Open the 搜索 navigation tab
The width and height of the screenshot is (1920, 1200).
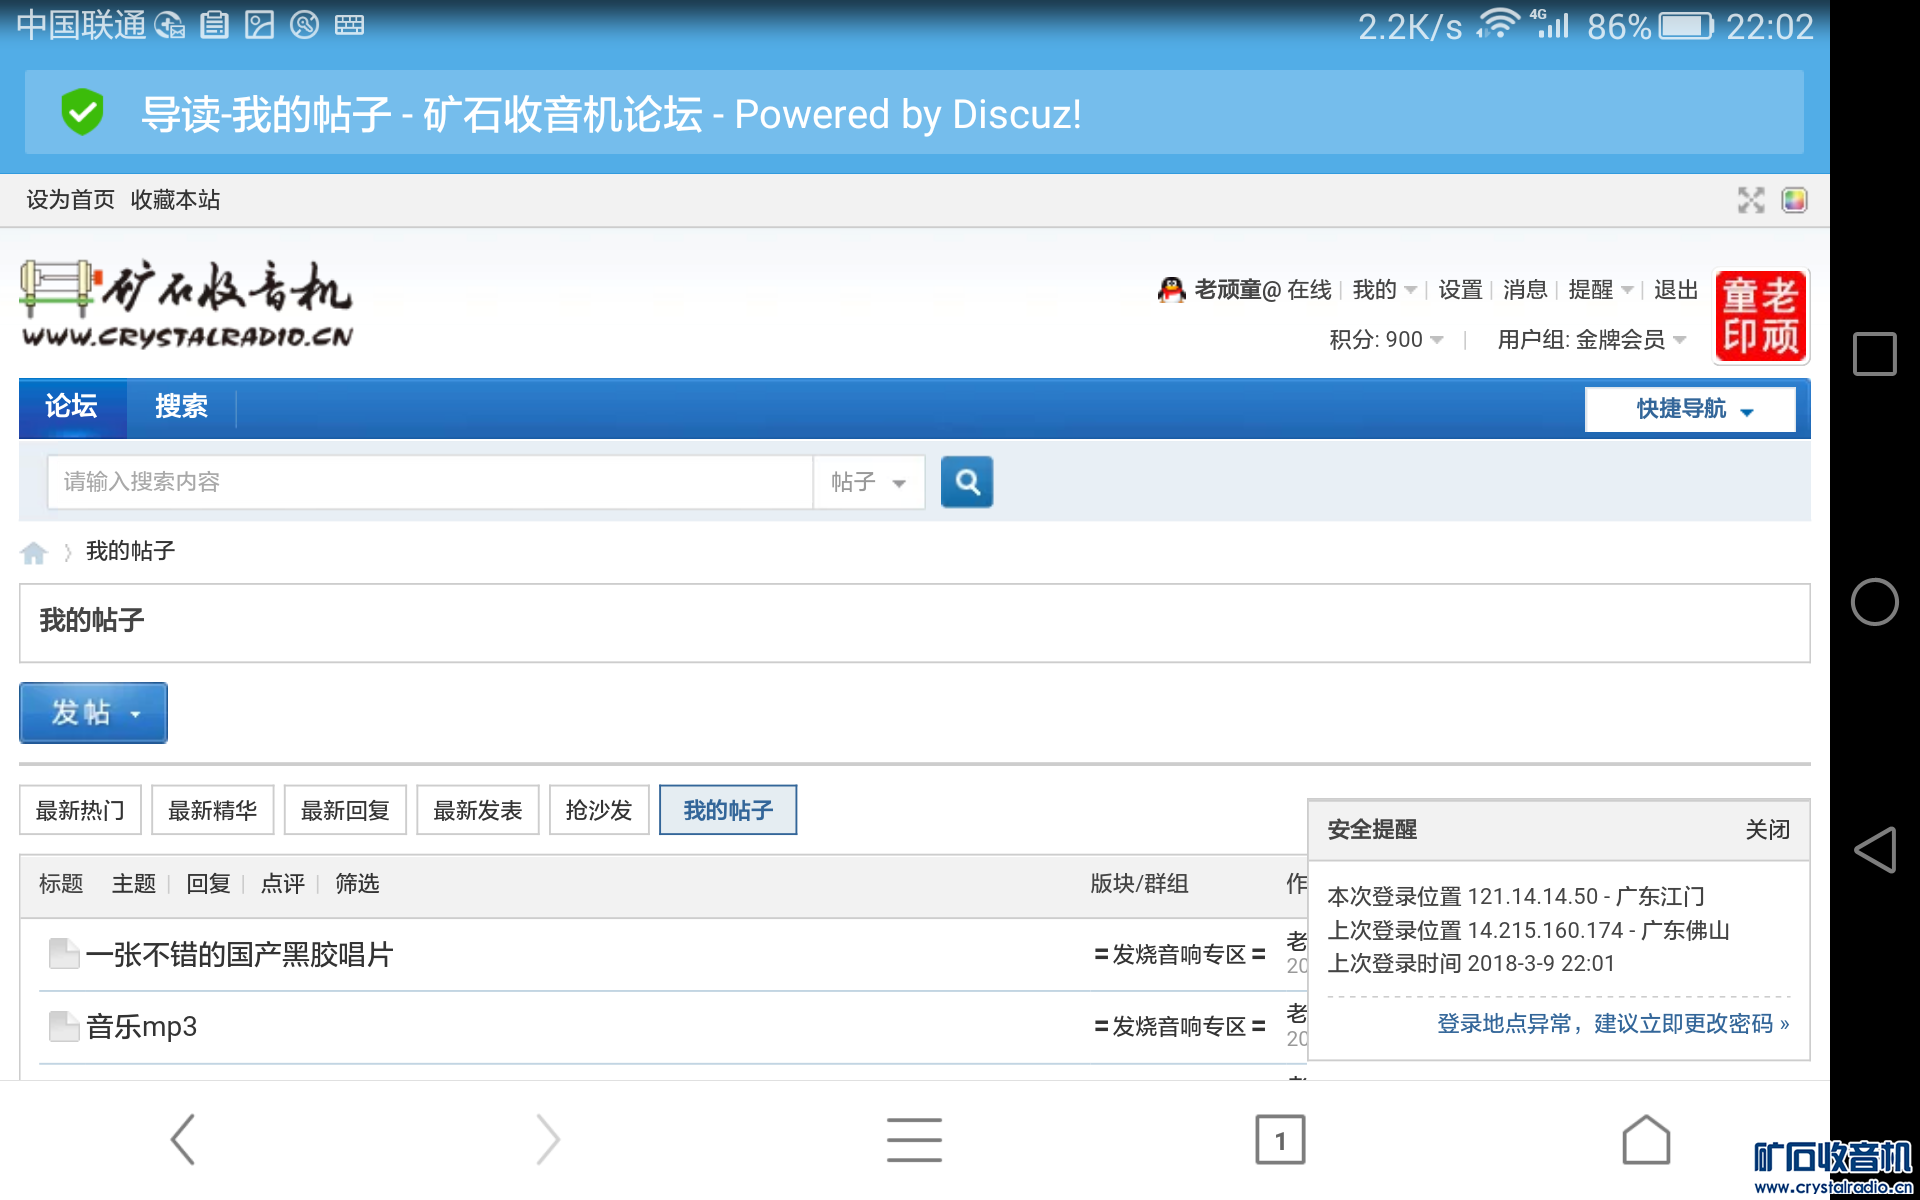[181, 407]
